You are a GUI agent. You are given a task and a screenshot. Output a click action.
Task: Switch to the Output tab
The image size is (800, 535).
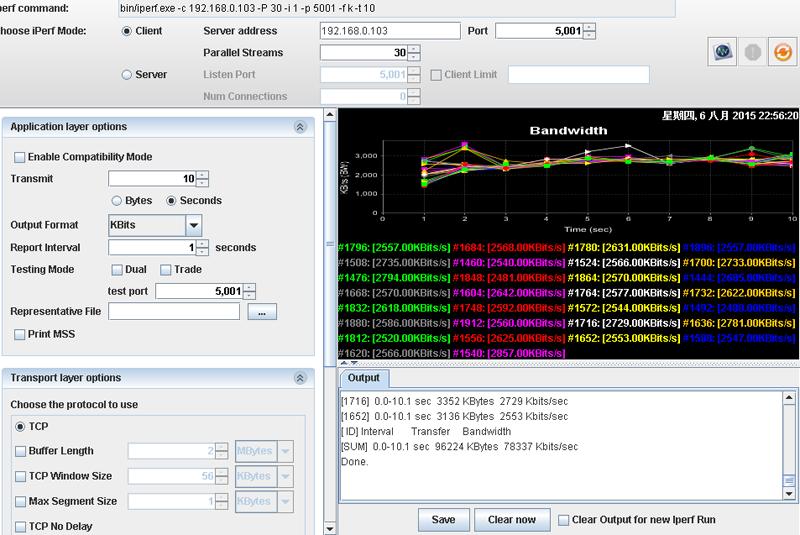coord(363,378)
